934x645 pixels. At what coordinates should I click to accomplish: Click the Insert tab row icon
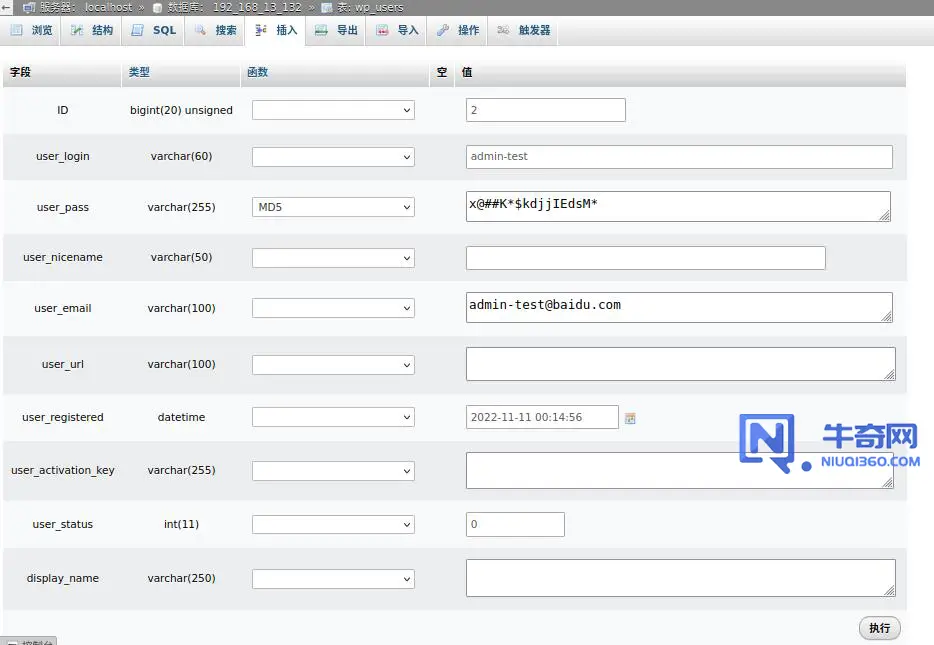tap(261, 30)
